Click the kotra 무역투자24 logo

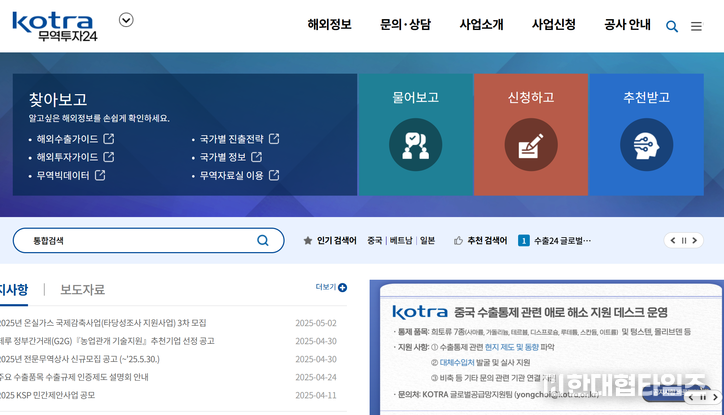coord(54,27)
